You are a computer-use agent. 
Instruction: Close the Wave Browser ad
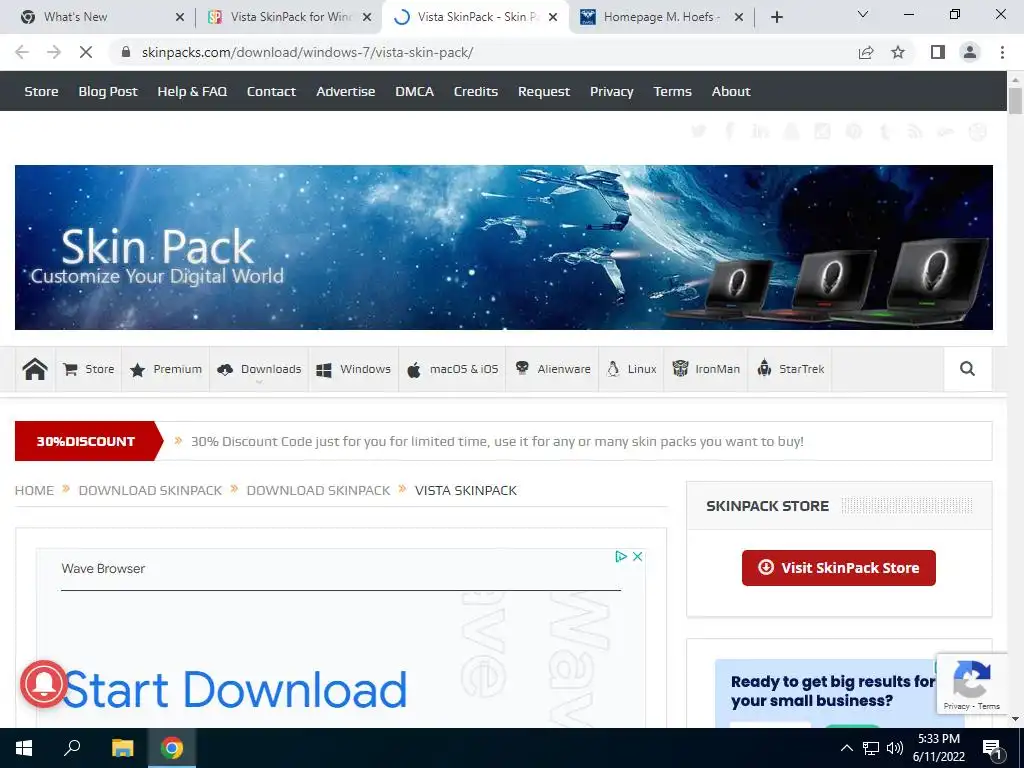637,556
